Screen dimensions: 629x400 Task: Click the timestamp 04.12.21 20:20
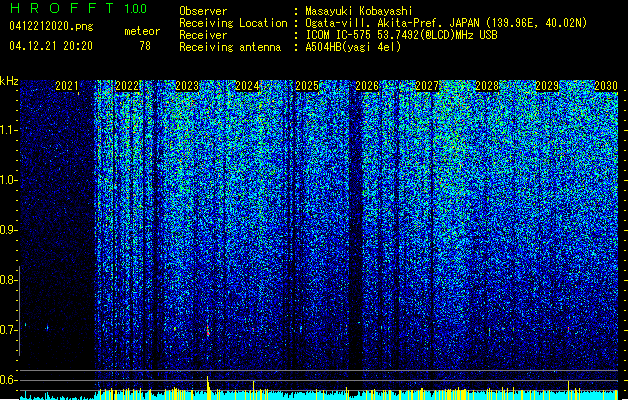tap(51, 46)
